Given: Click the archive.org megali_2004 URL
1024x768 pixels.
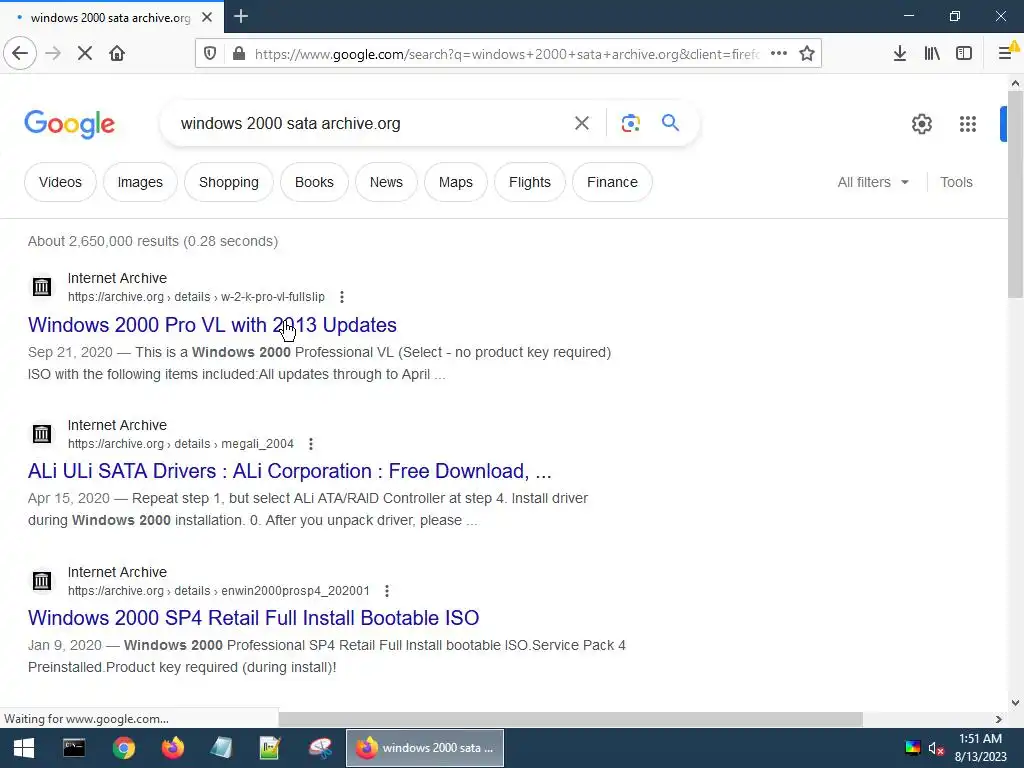Looking at the screenshot, I should 181,444.
